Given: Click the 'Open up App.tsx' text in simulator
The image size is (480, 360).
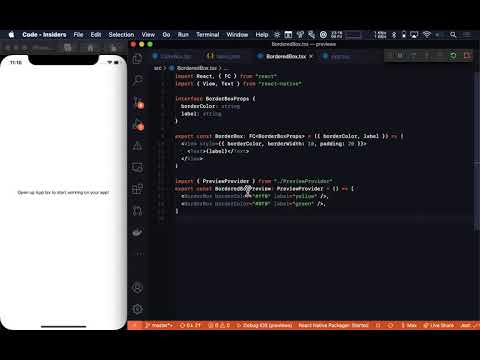Looking at the screenshot, I should (63, 193).
